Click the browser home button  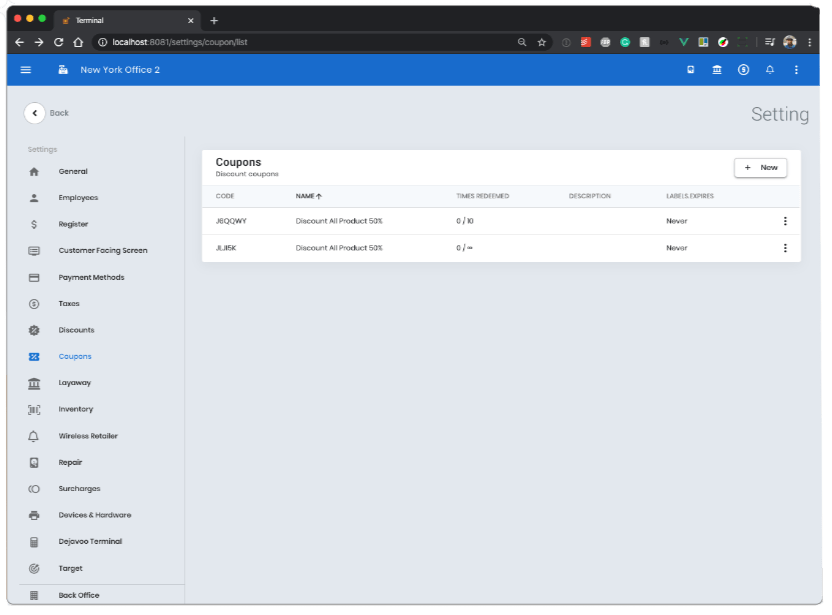(x=78, y=42)
